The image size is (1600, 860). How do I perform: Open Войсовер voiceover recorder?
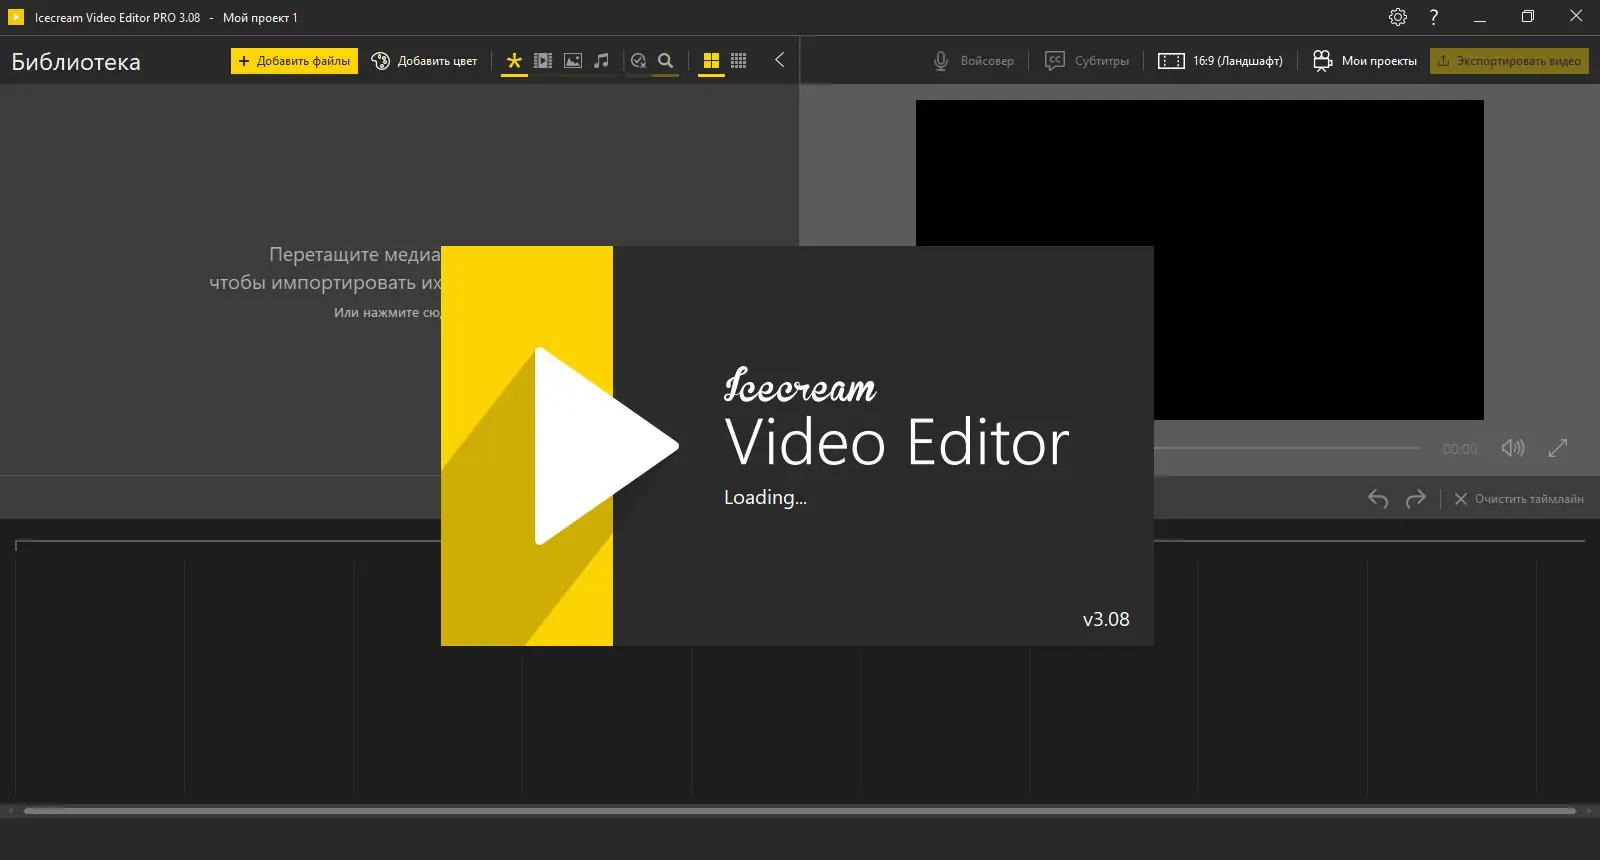click(x=973, y=61)
